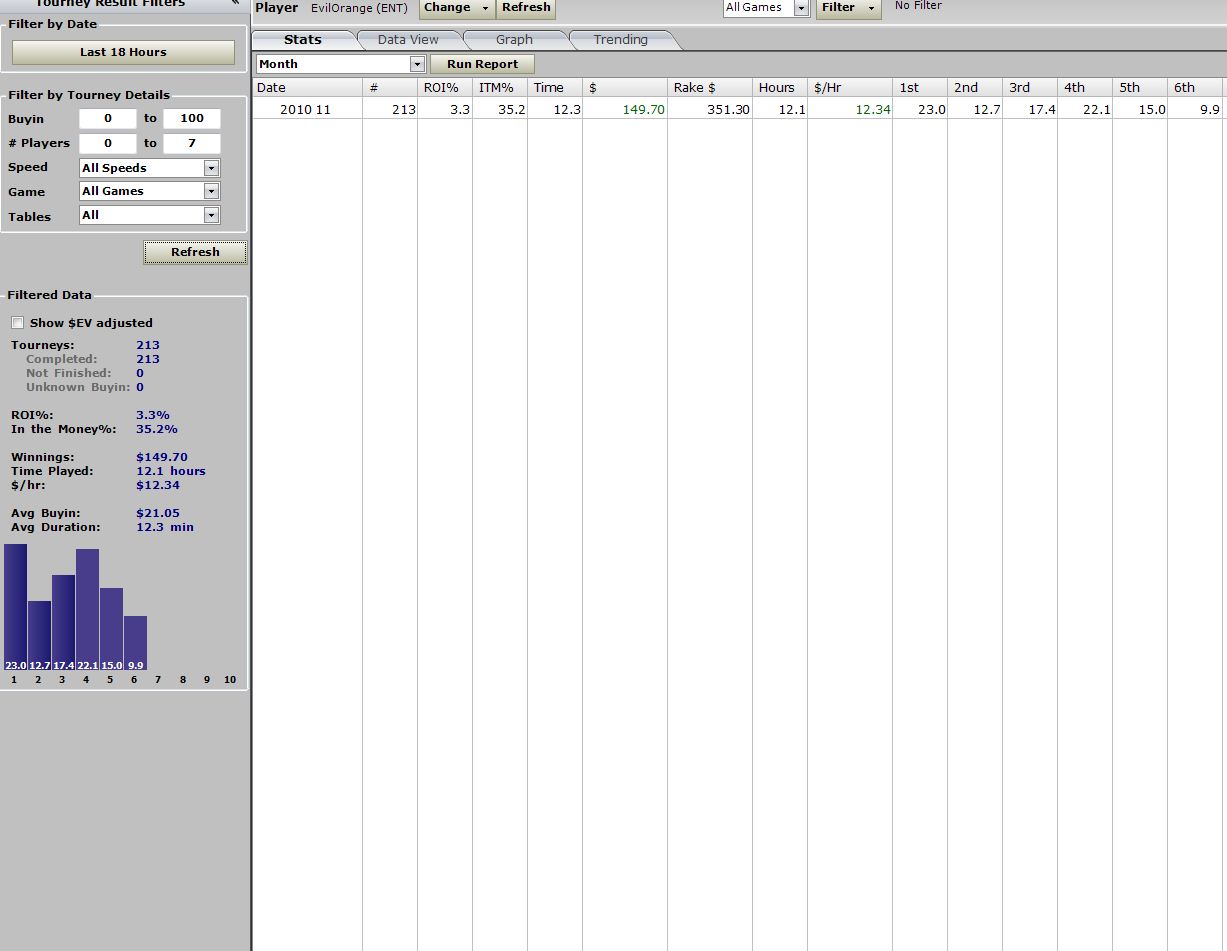This screenshot has width=1227, height=951.
Task: Expand the Game filter dropdown
Action: coord(211,191)
